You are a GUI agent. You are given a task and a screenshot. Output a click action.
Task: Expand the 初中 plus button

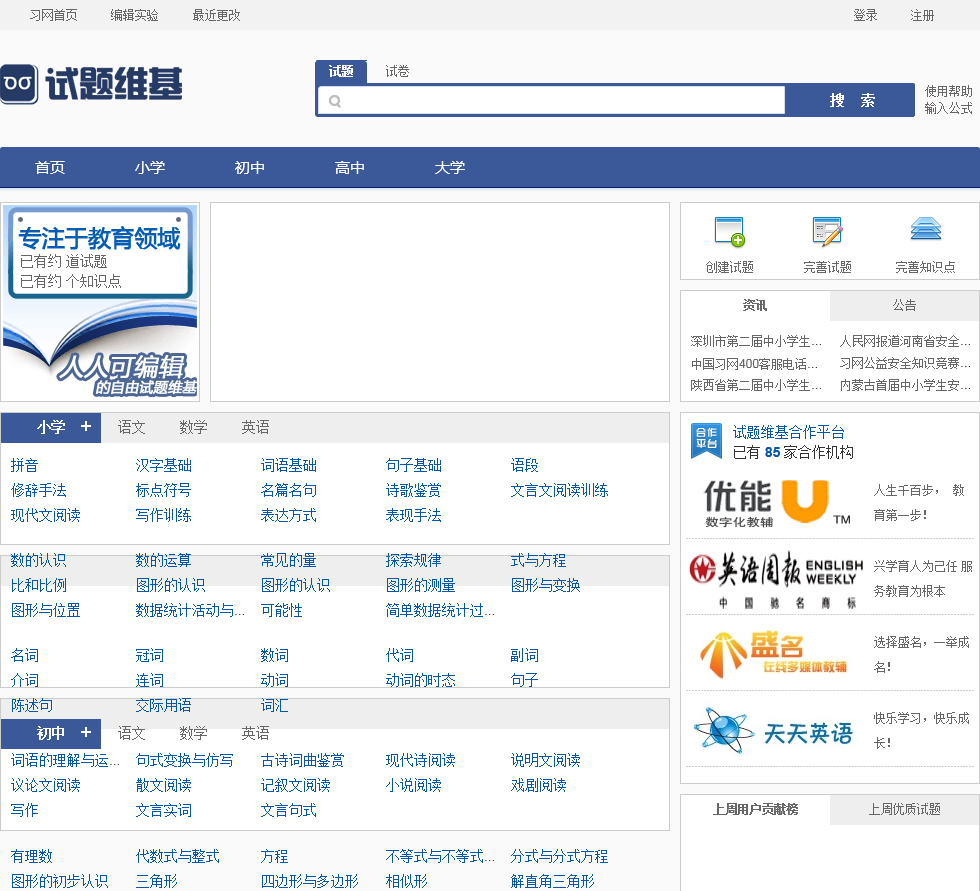coord(86,732)
